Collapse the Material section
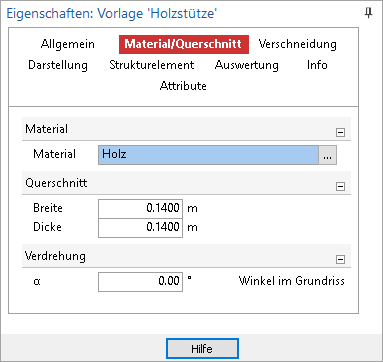This screenshot has height=362, width=383. tap(340, 133)
